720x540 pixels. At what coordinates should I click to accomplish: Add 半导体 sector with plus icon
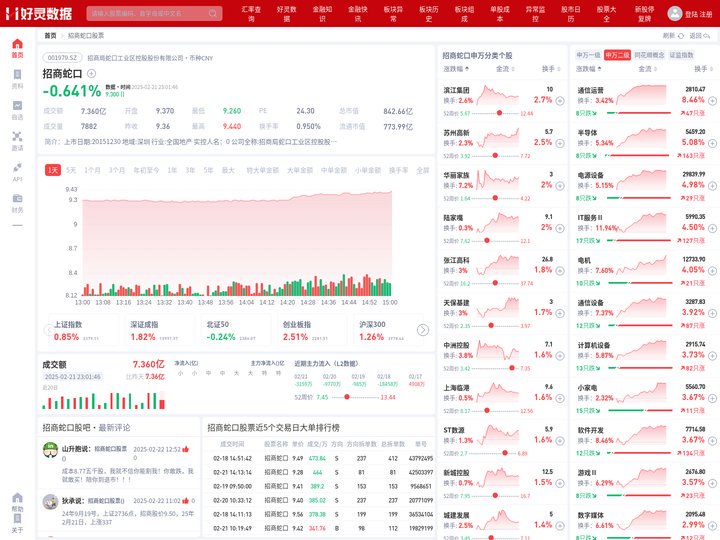click(x=712, y=143)
